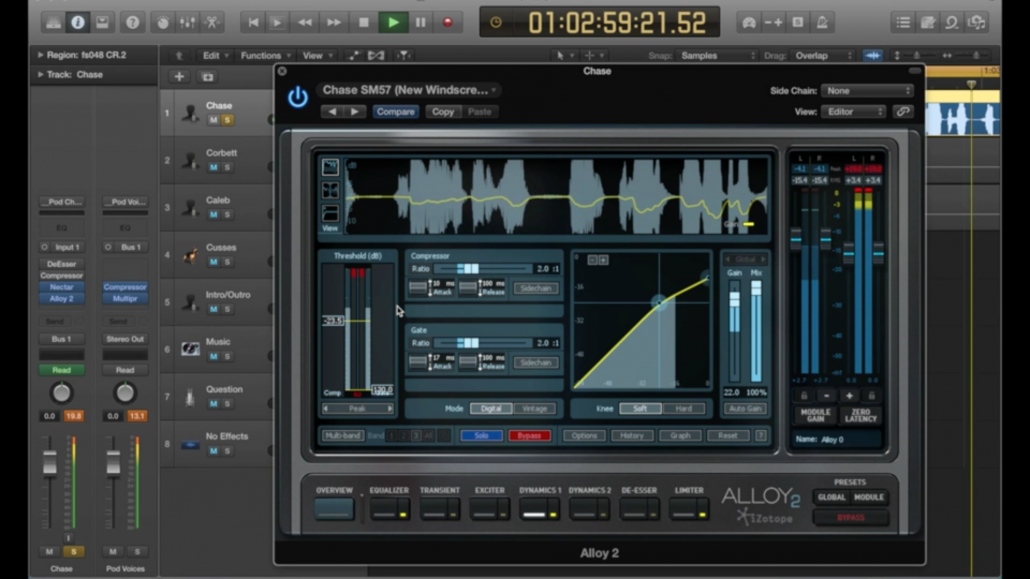
Task: Open the Functions menu
Action: coord(260,56)
